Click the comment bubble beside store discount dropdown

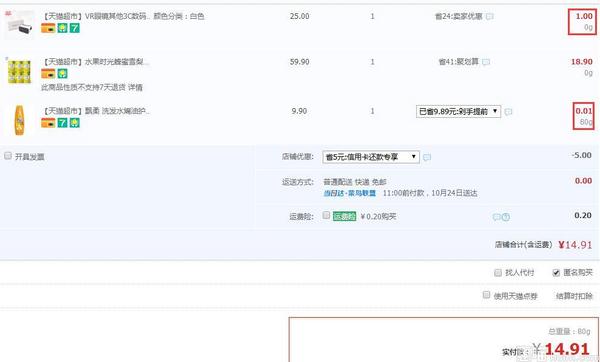tap(427, 157)
